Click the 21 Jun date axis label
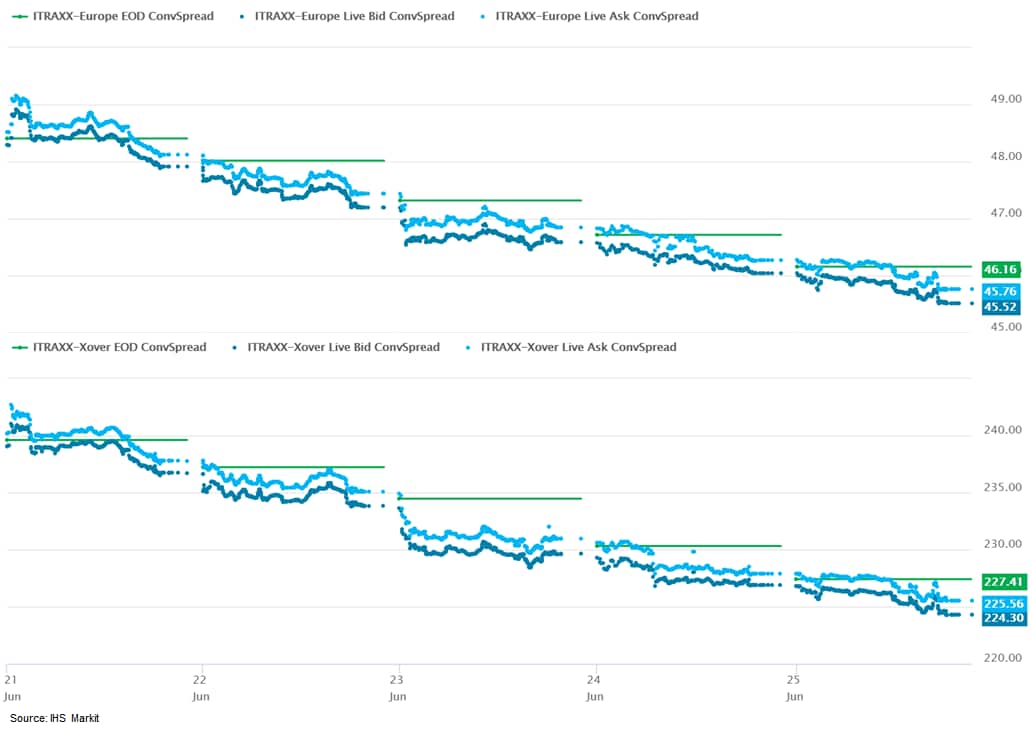The width and height of the screenshot is (1032, 731). [x=8, y=673]
